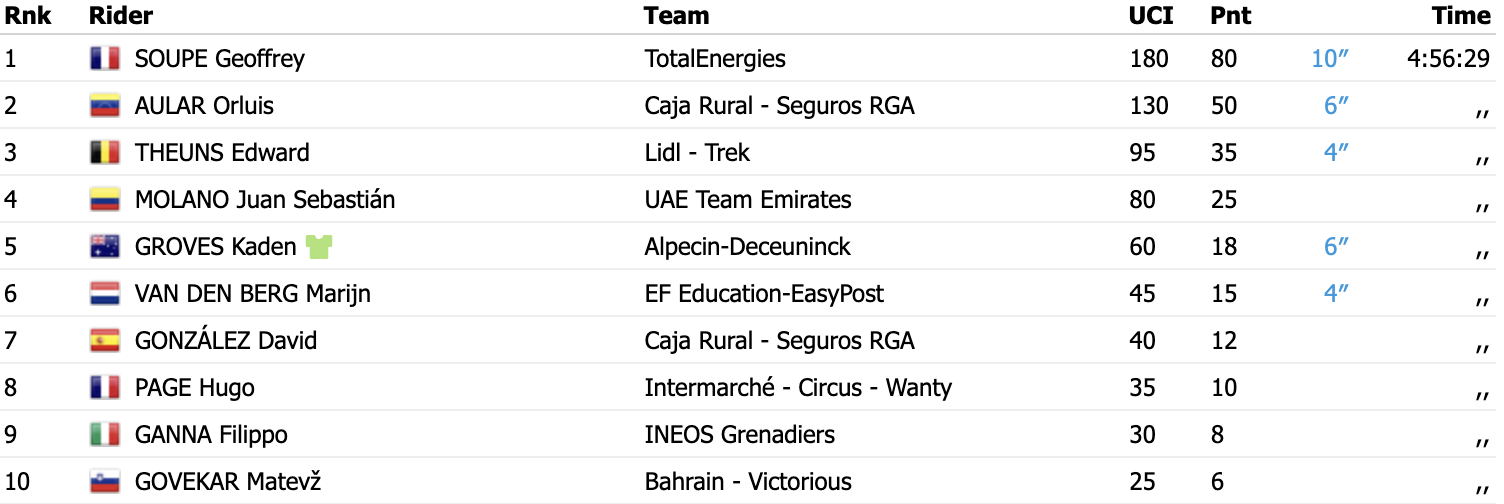Click the Australian flag beside GROVES Kaden

104,247
